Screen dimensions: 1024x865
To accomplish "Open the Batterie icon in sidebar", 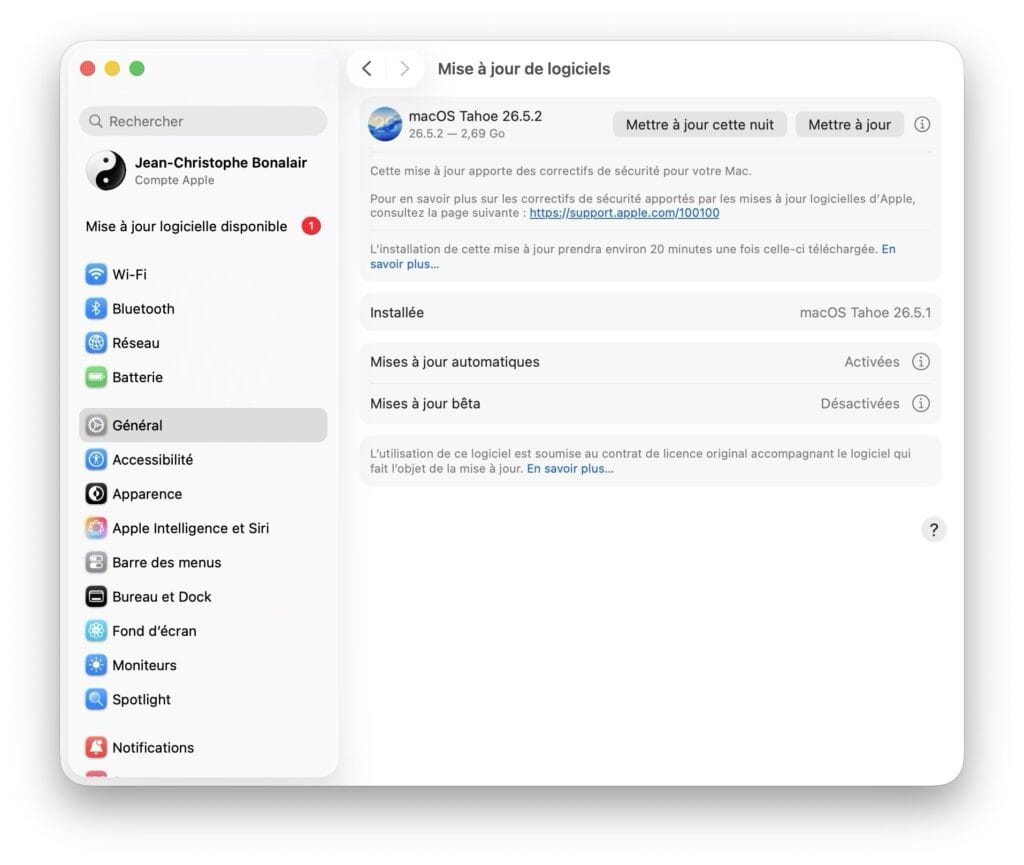I will tap(96, 377).
